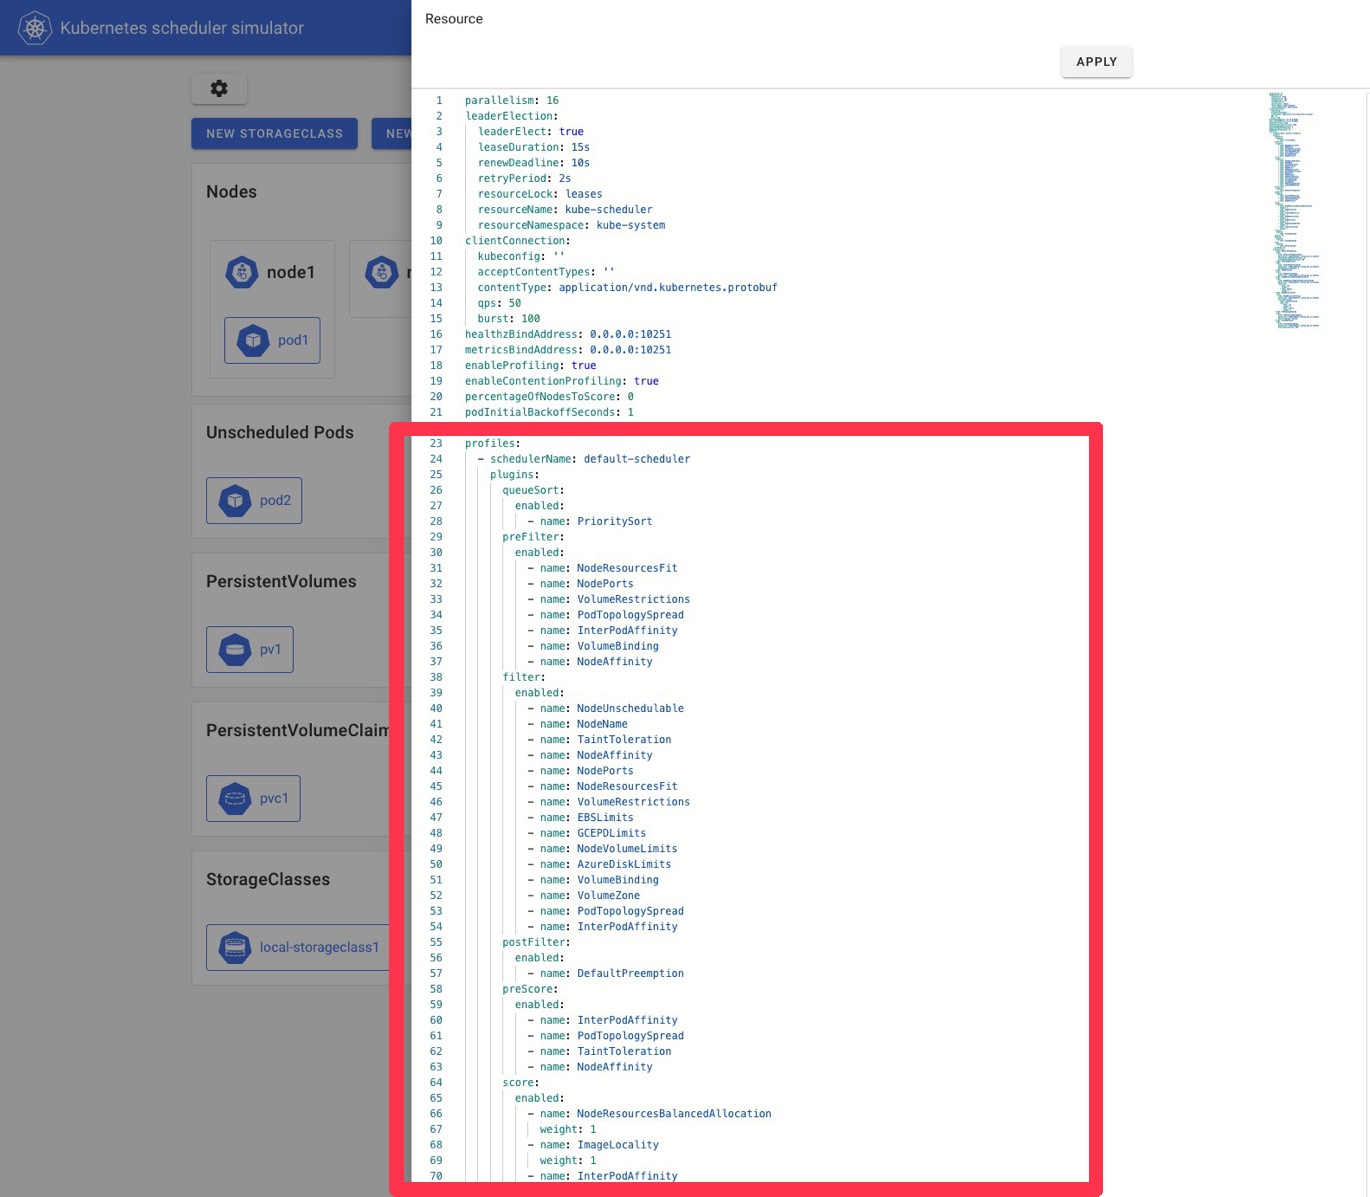Click the 'profiles:' line
Viewport: 1370px width, 1197px height.
click(x=493, y=443)
